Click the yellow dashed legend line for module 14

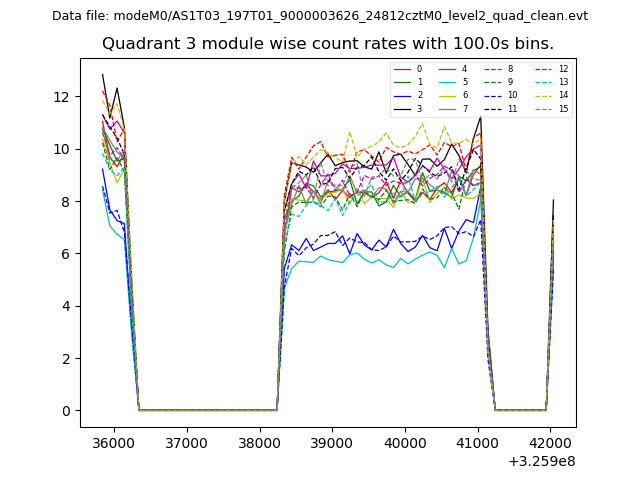pos(543,95)
